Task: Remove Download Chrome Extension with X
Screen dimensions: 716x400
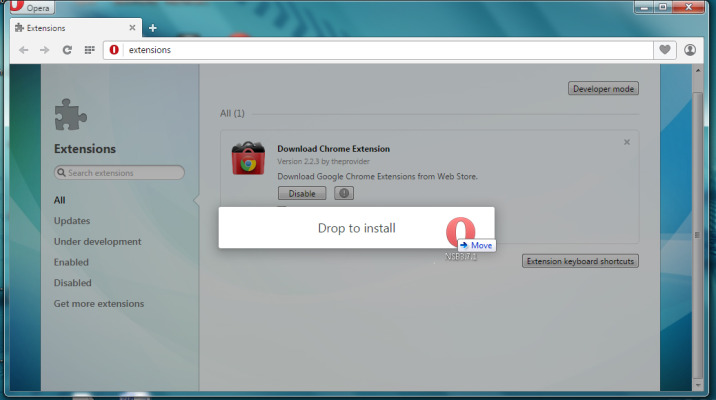Action: click(627, 142)
